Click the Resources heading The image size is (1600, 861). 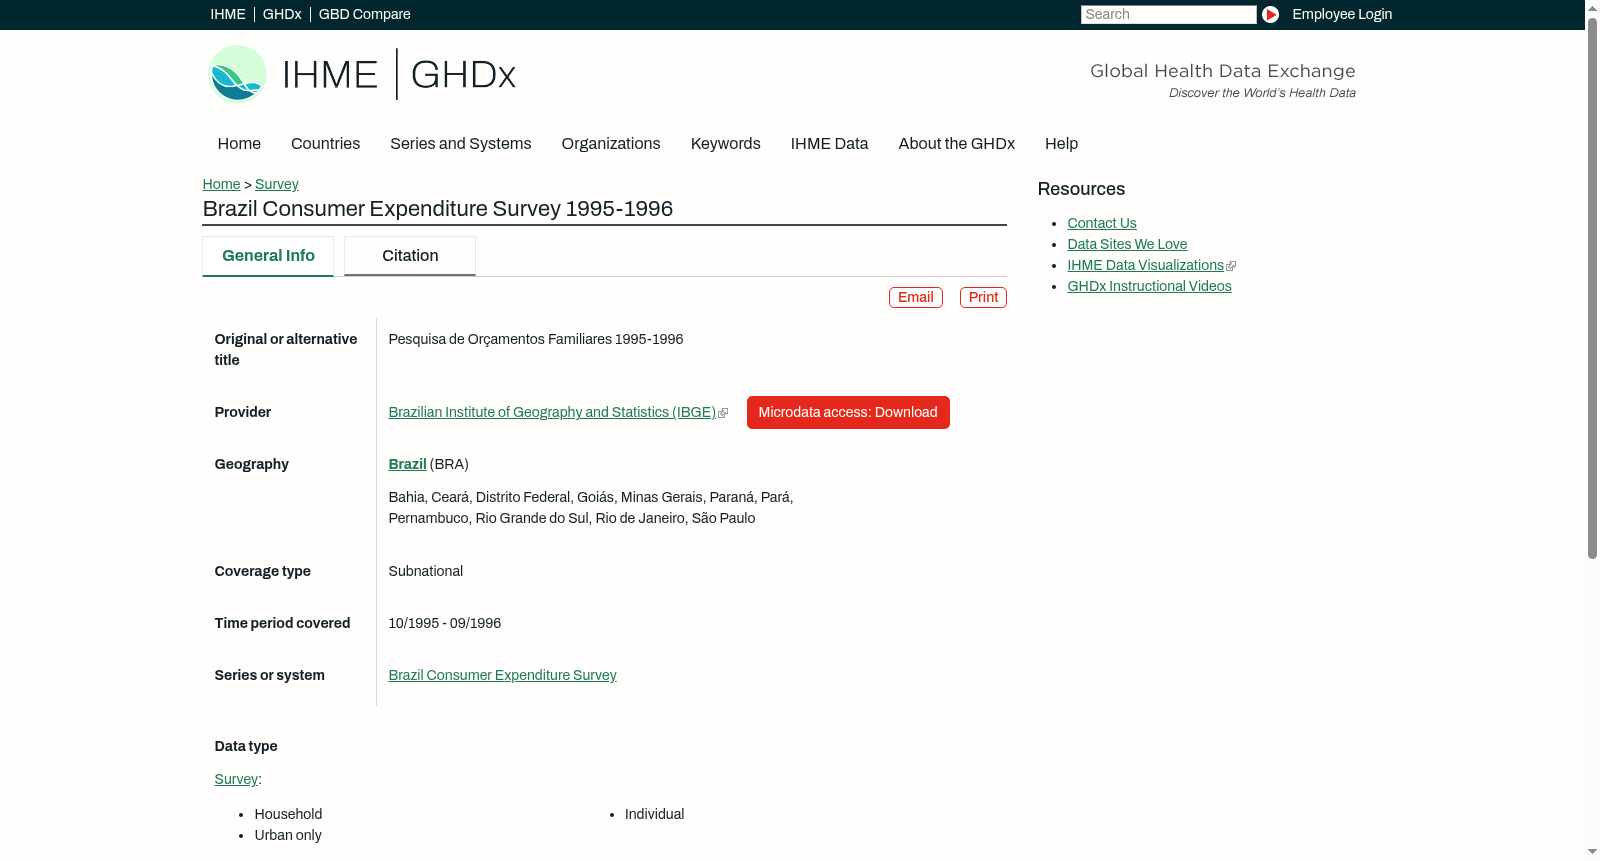click(1081, 189)
